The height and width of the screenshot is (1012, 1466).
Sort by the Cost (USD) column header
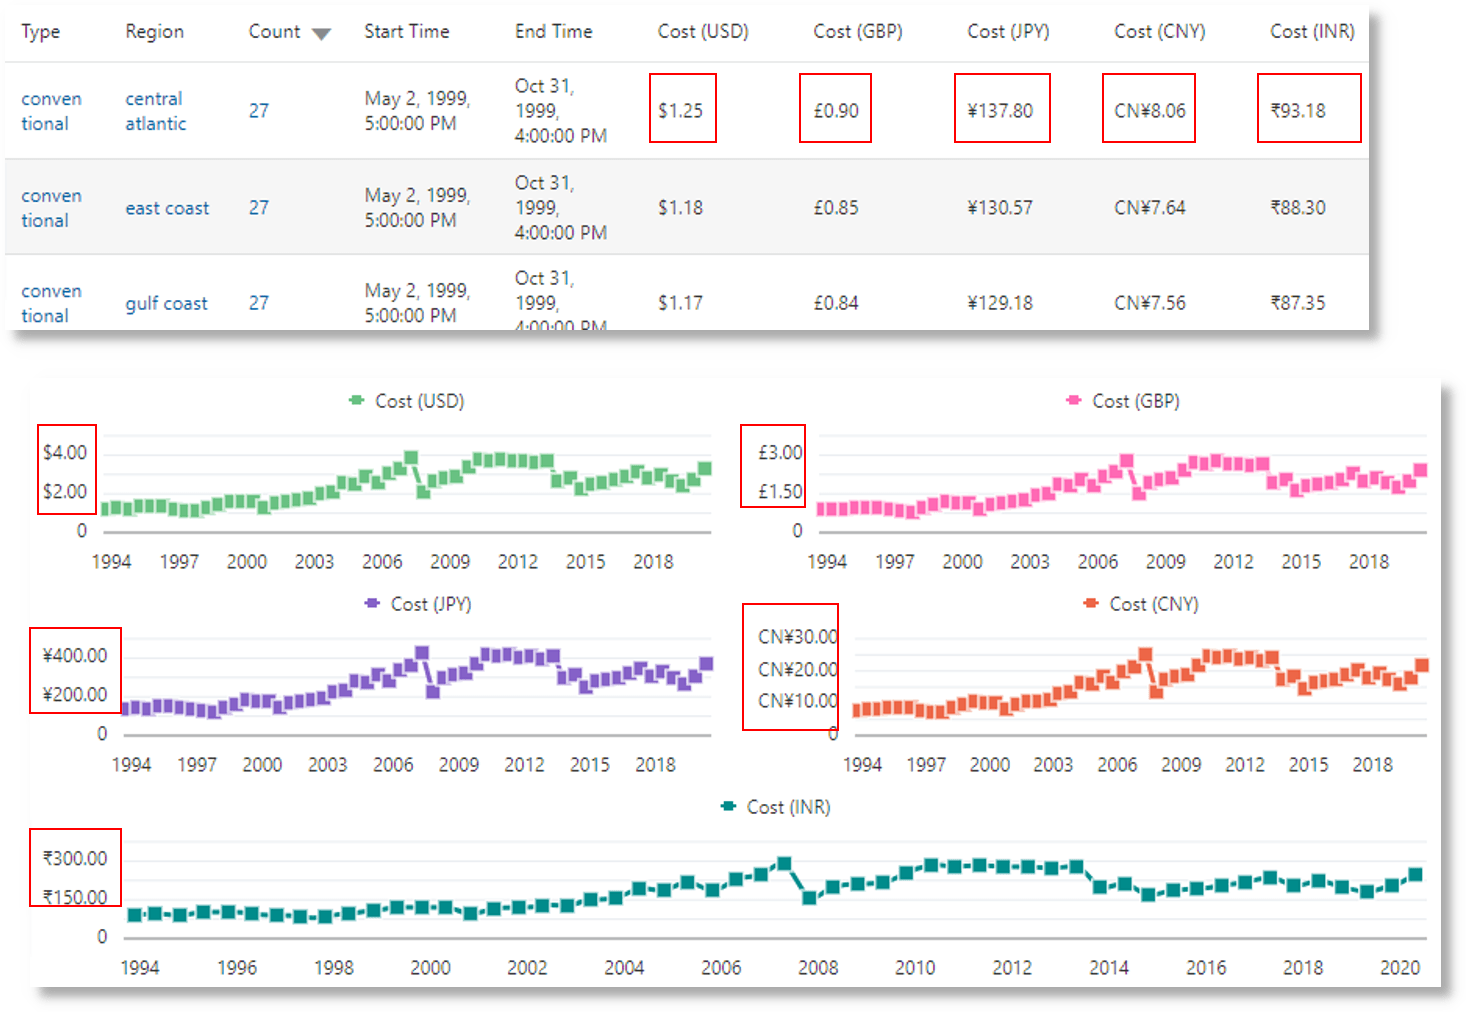pos(703,31)
